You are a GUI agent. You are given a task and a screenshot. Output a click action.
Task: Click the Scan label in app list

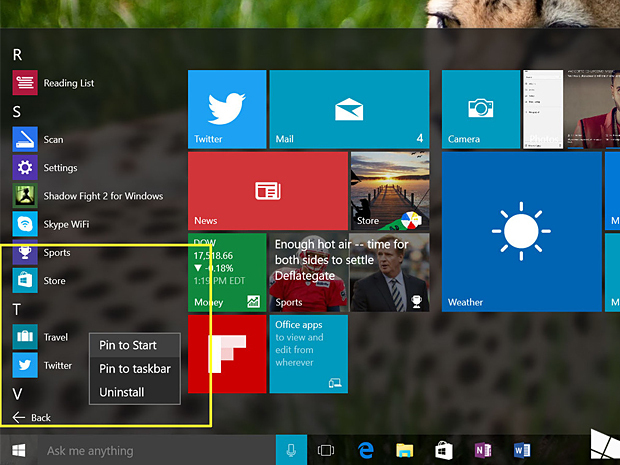[53, 140]
